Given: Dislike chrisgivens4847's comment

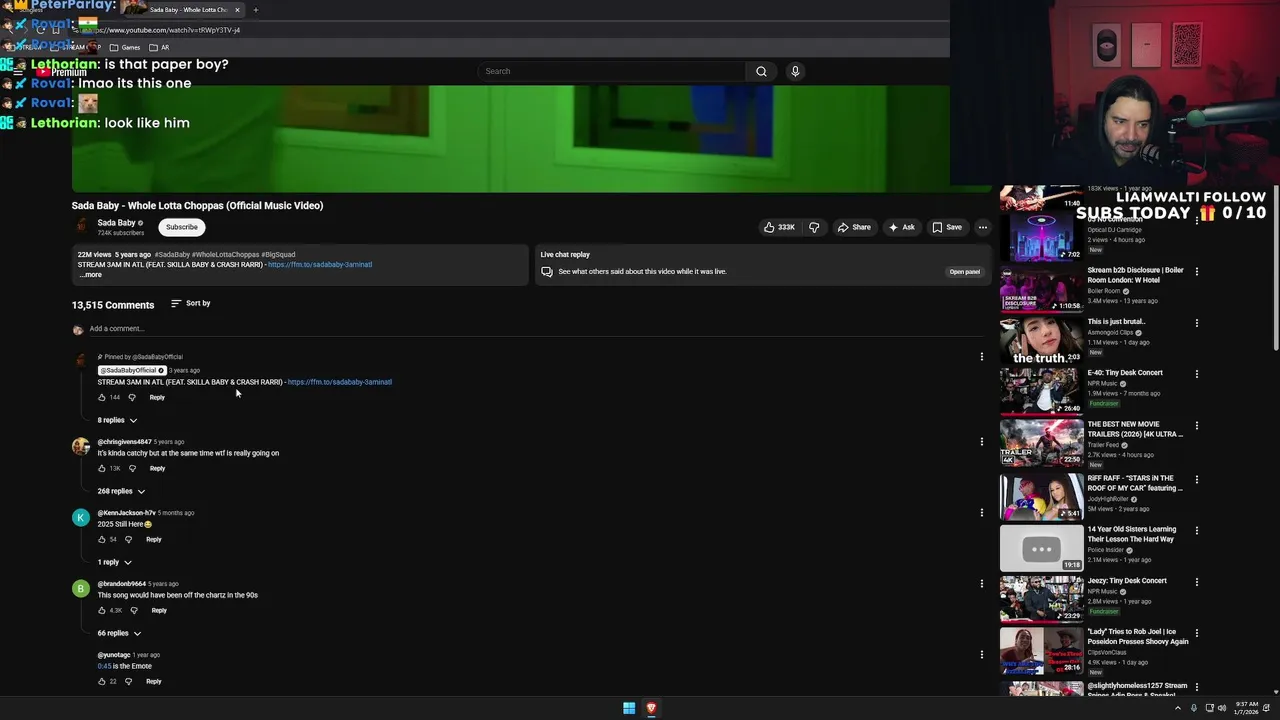Looking at the screenshot, I should click(x=132, y=468).
